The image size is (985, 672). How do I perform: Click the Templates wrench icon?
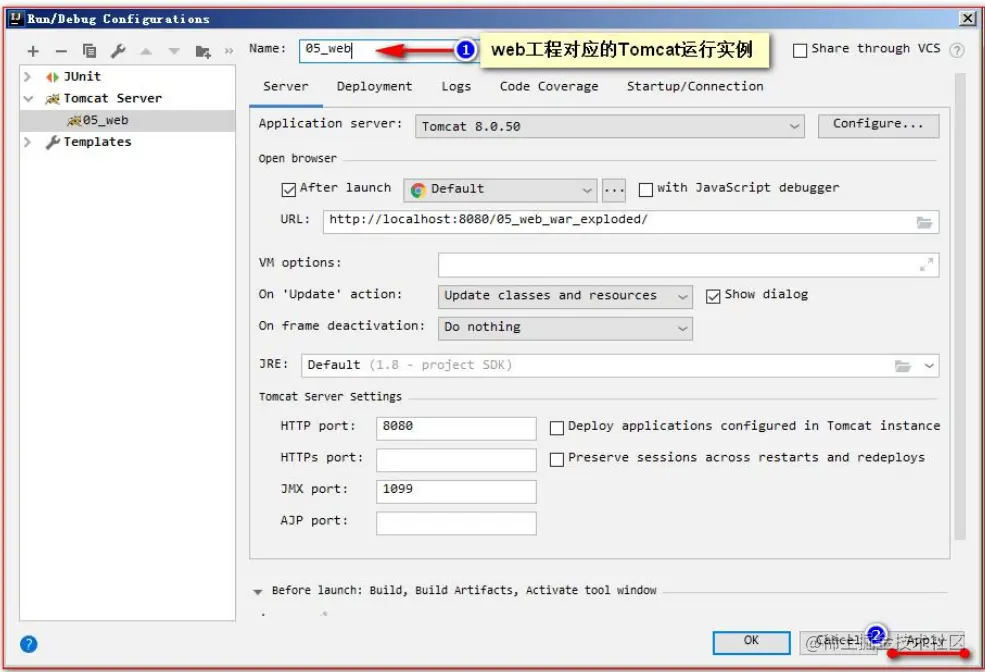(53, 143)
